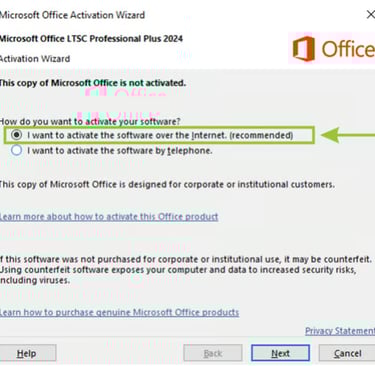The height and width of the screenshot is (366, 375).
Task: Click the 'LTSC Professional Plus 2024' product heading
Action: point(91,38)
